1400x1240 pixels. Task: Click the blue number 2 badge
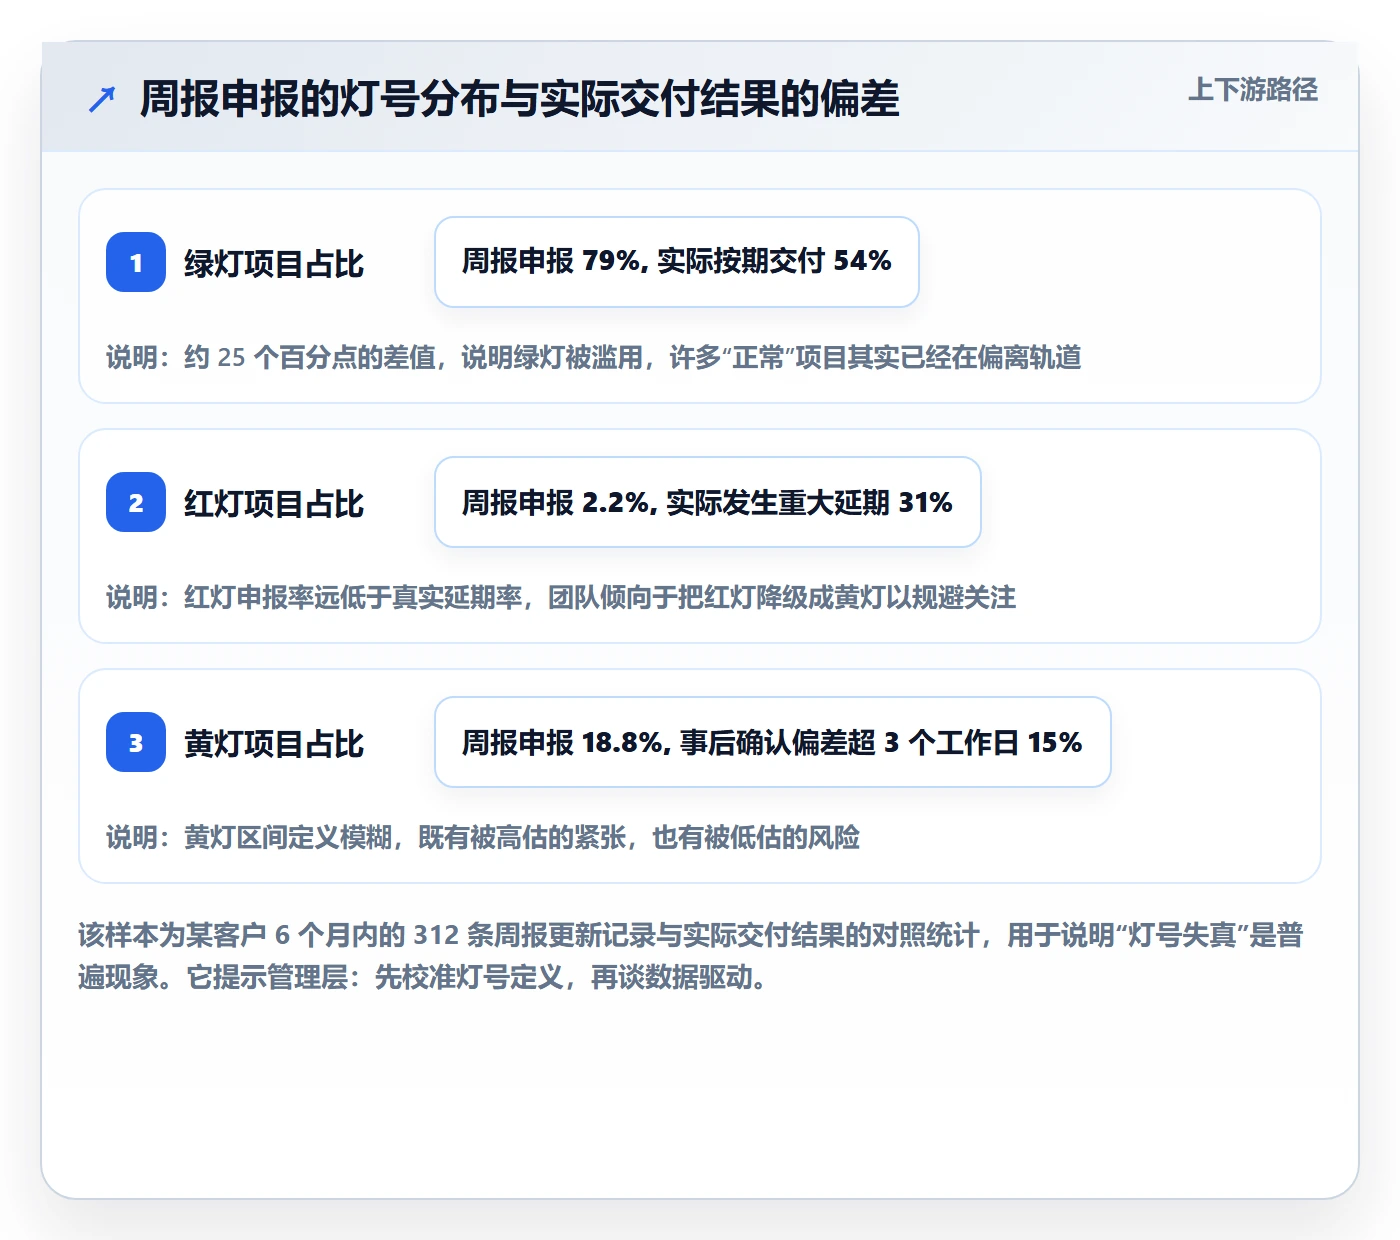click(136, 502)
